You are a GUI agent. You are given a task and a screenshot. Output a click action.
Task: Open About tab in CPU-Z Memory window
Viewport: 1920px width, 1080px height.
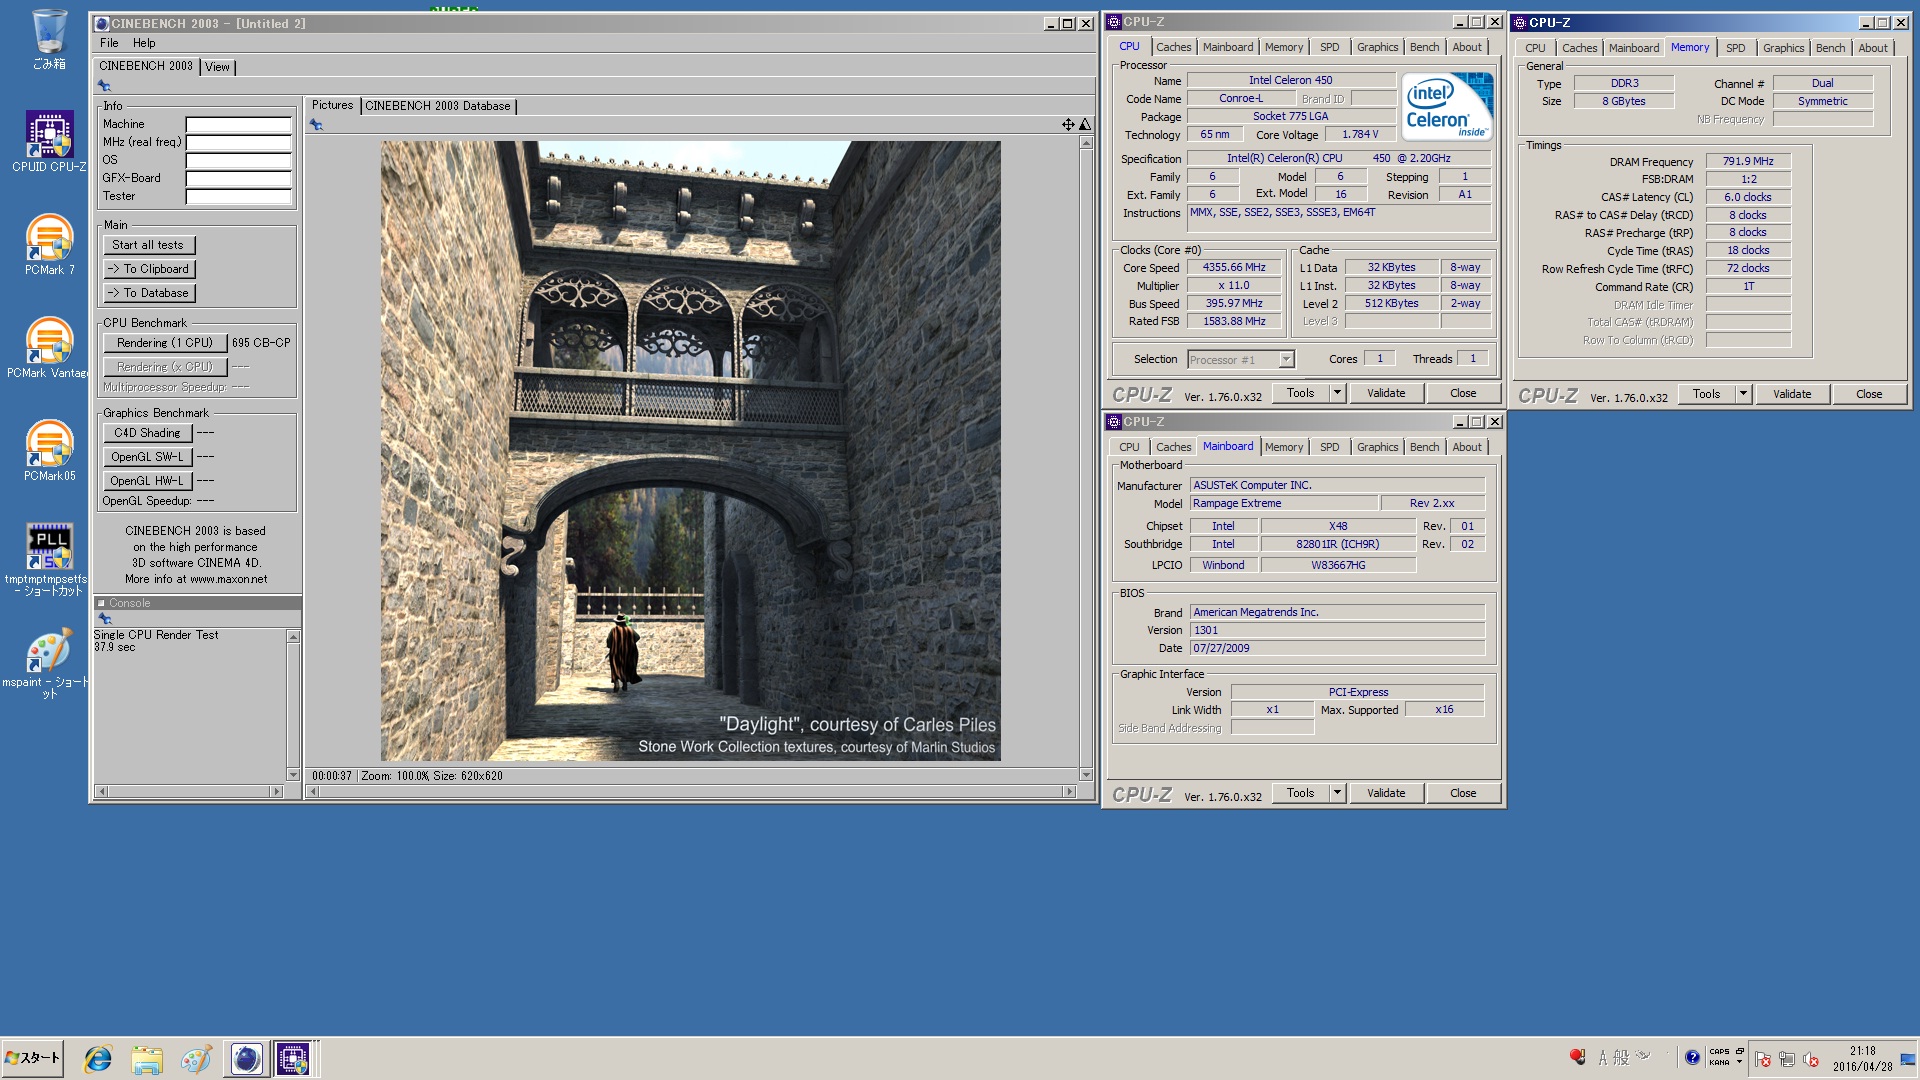pyautogui.click(x=1872, y=48)
